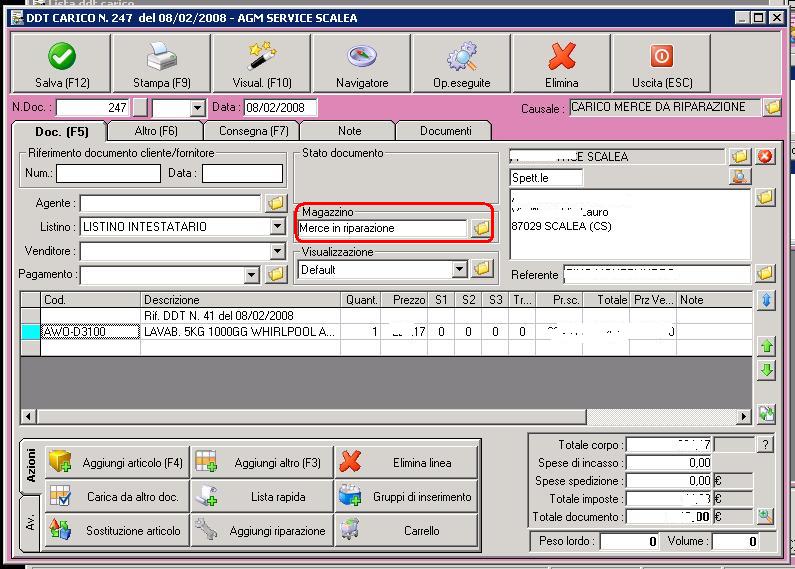The height and width of the screenshot is (569, 795).
Task: Click refresh icon at grid bottom right
Action: click(x=766, y=414)
